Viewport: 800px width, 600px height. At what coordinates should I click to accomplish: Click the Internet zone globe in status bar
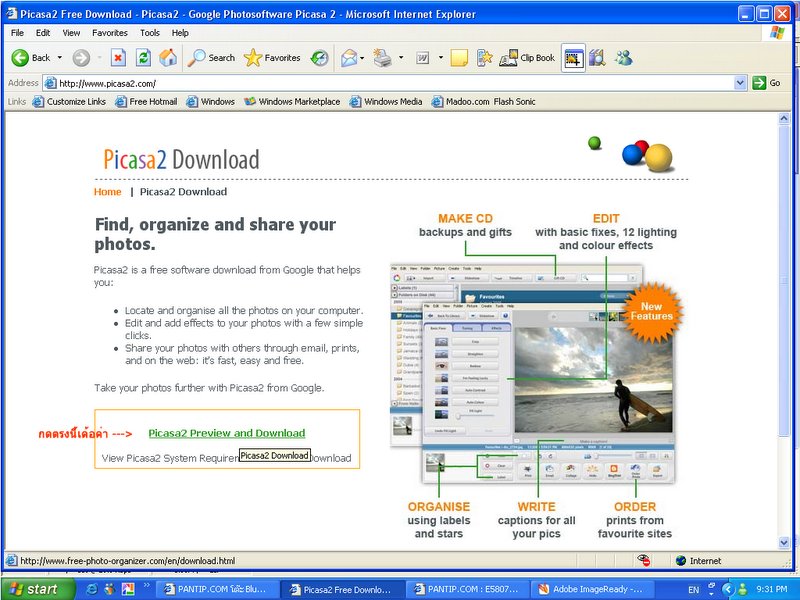(x=681, y=561)
